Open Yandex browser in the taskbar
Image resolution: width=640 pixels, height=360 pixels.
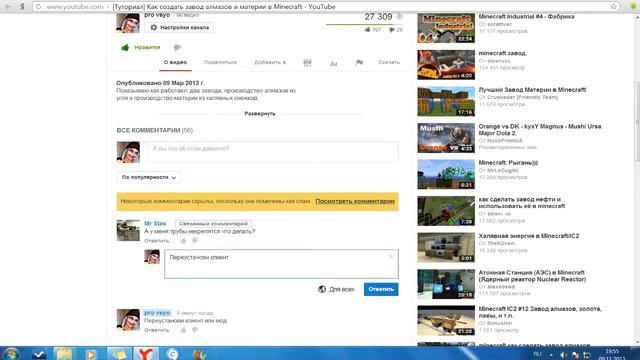pos(145,354)
